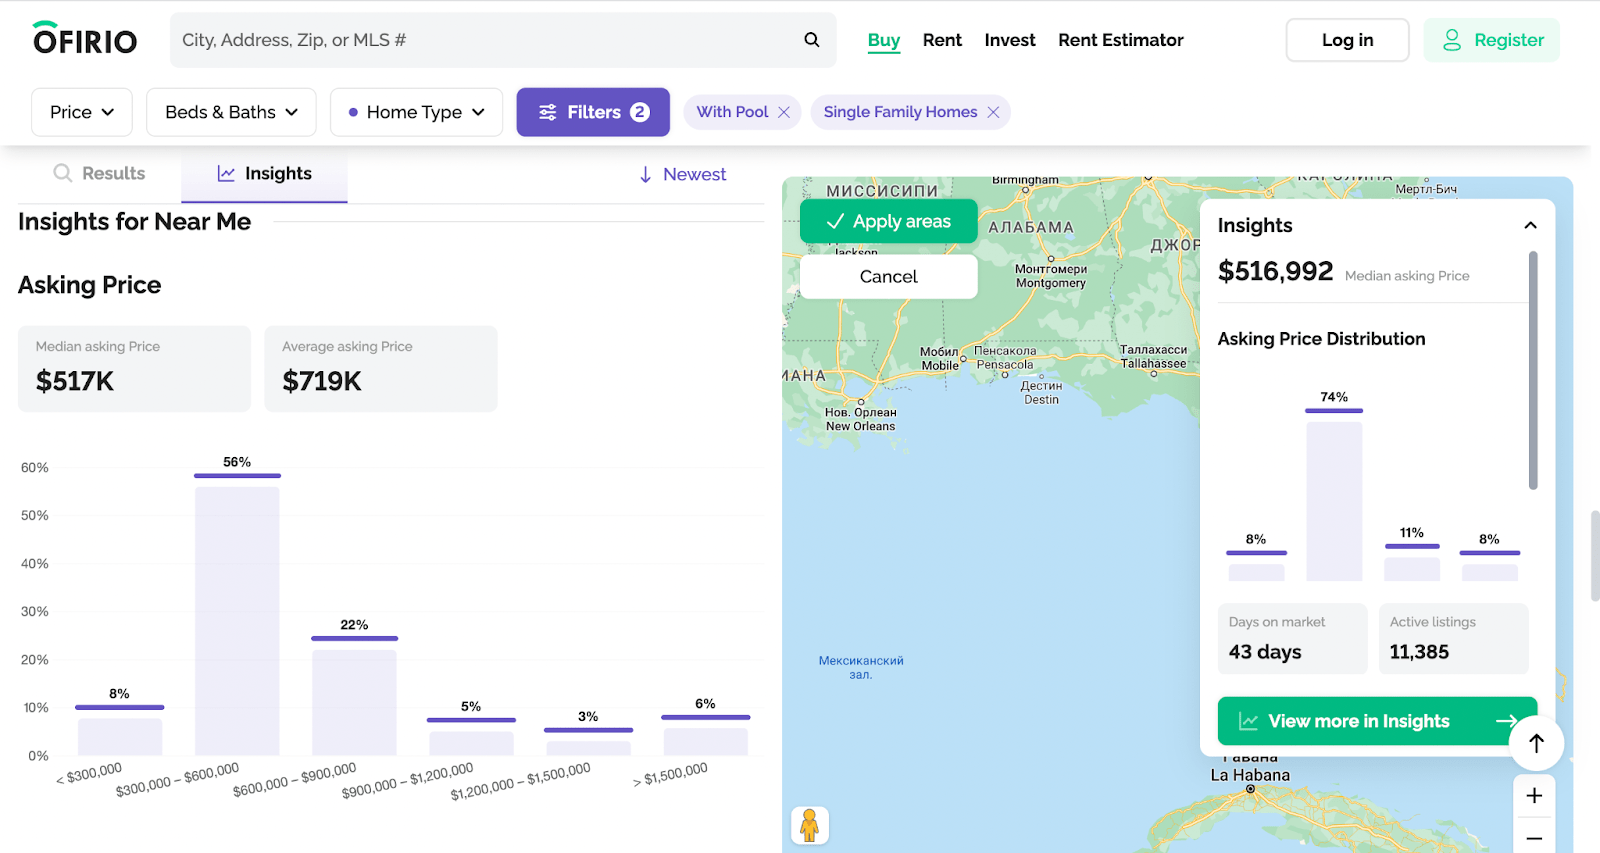1600x853 pixels.
Task: Go to the Buy section
Action: (x=884, y=40)
